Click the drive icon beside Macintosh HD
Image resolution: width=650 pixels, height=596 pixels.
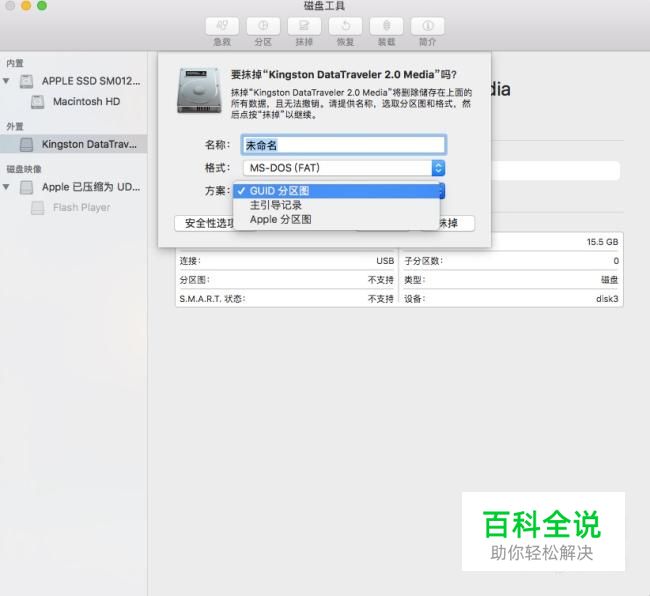[37, 102]
